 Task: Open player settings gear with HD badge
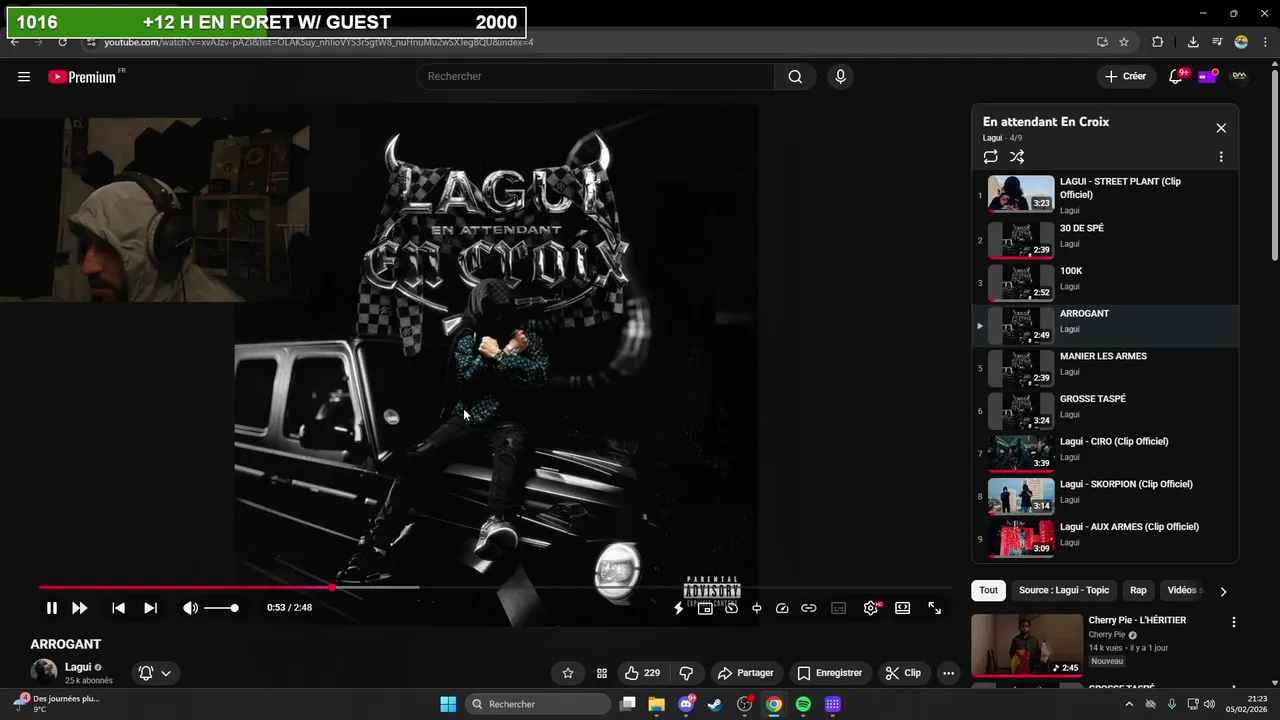(x=871, y=608)
